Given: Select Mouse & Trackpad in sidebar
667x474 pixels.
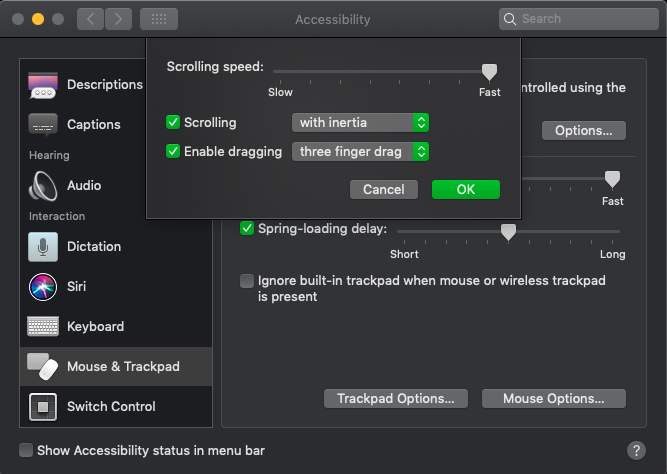Looking at the screenshot, I should click(x=116, y=367).
